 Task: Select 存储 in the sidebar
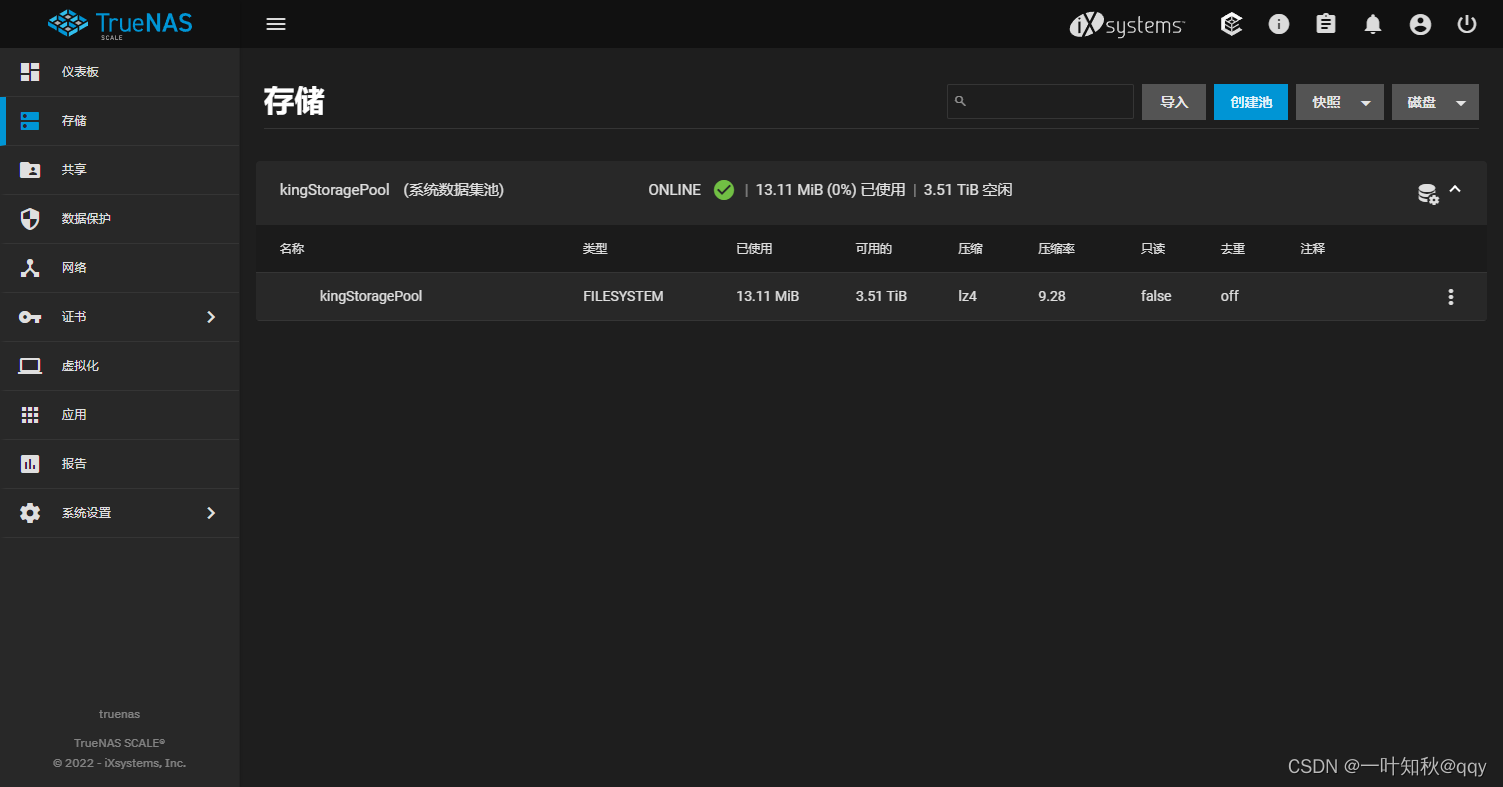click(120, 121)
